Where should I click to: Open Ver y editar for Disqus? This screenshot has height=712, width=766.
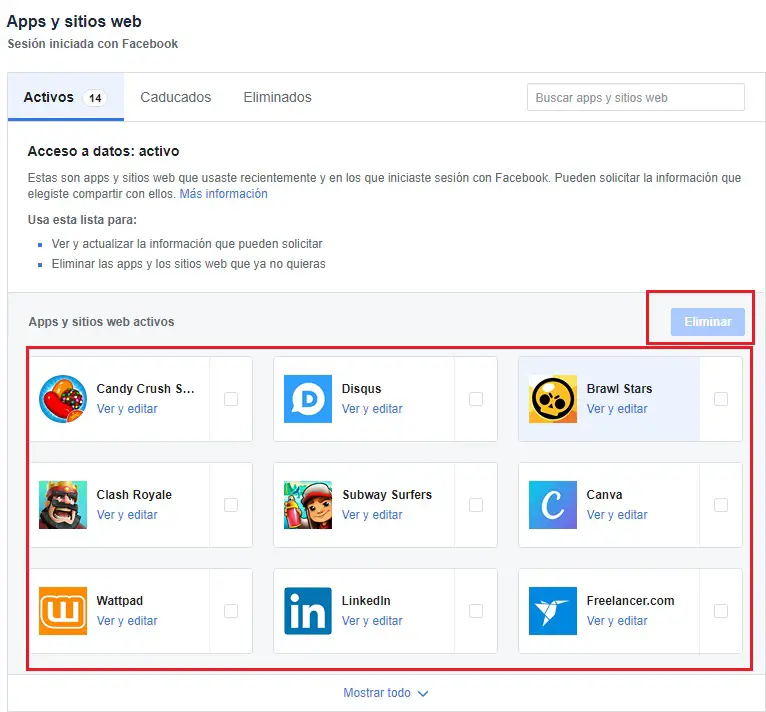[x=372, y=409]
